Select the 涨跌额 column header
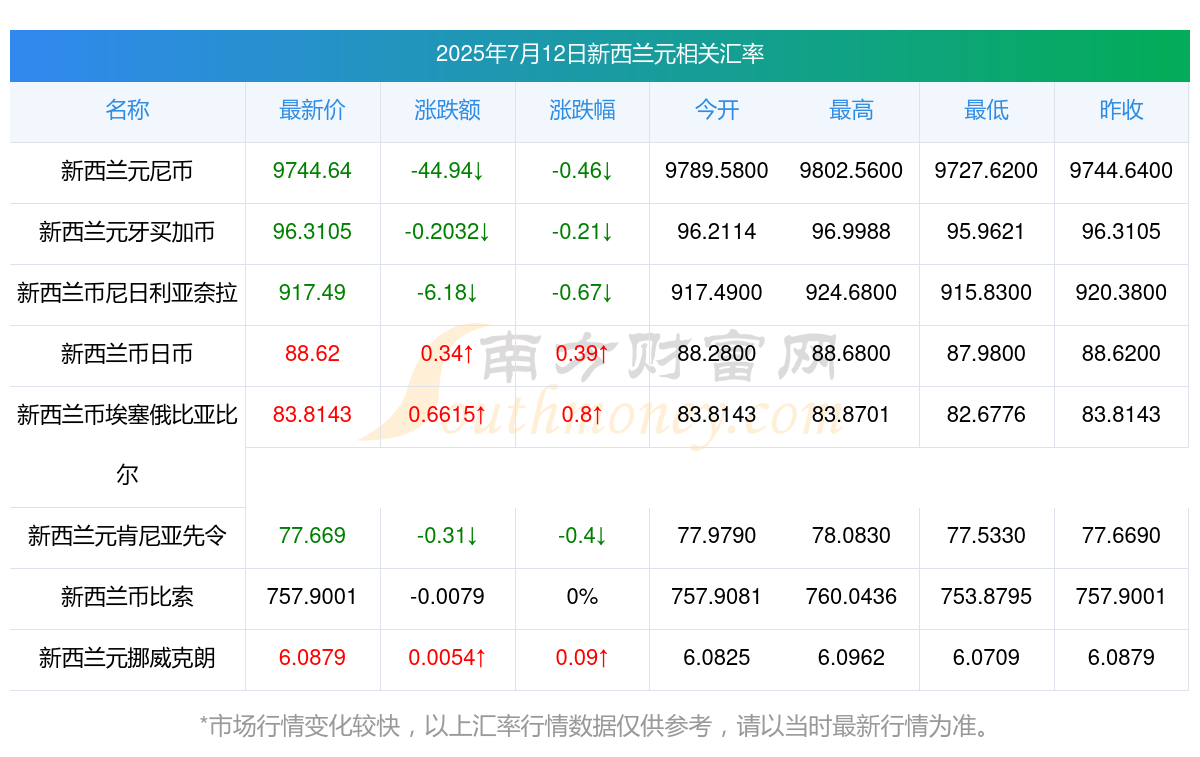Image resolution: width=1200 pixels, height=757 pixels. tap(447, 110)
